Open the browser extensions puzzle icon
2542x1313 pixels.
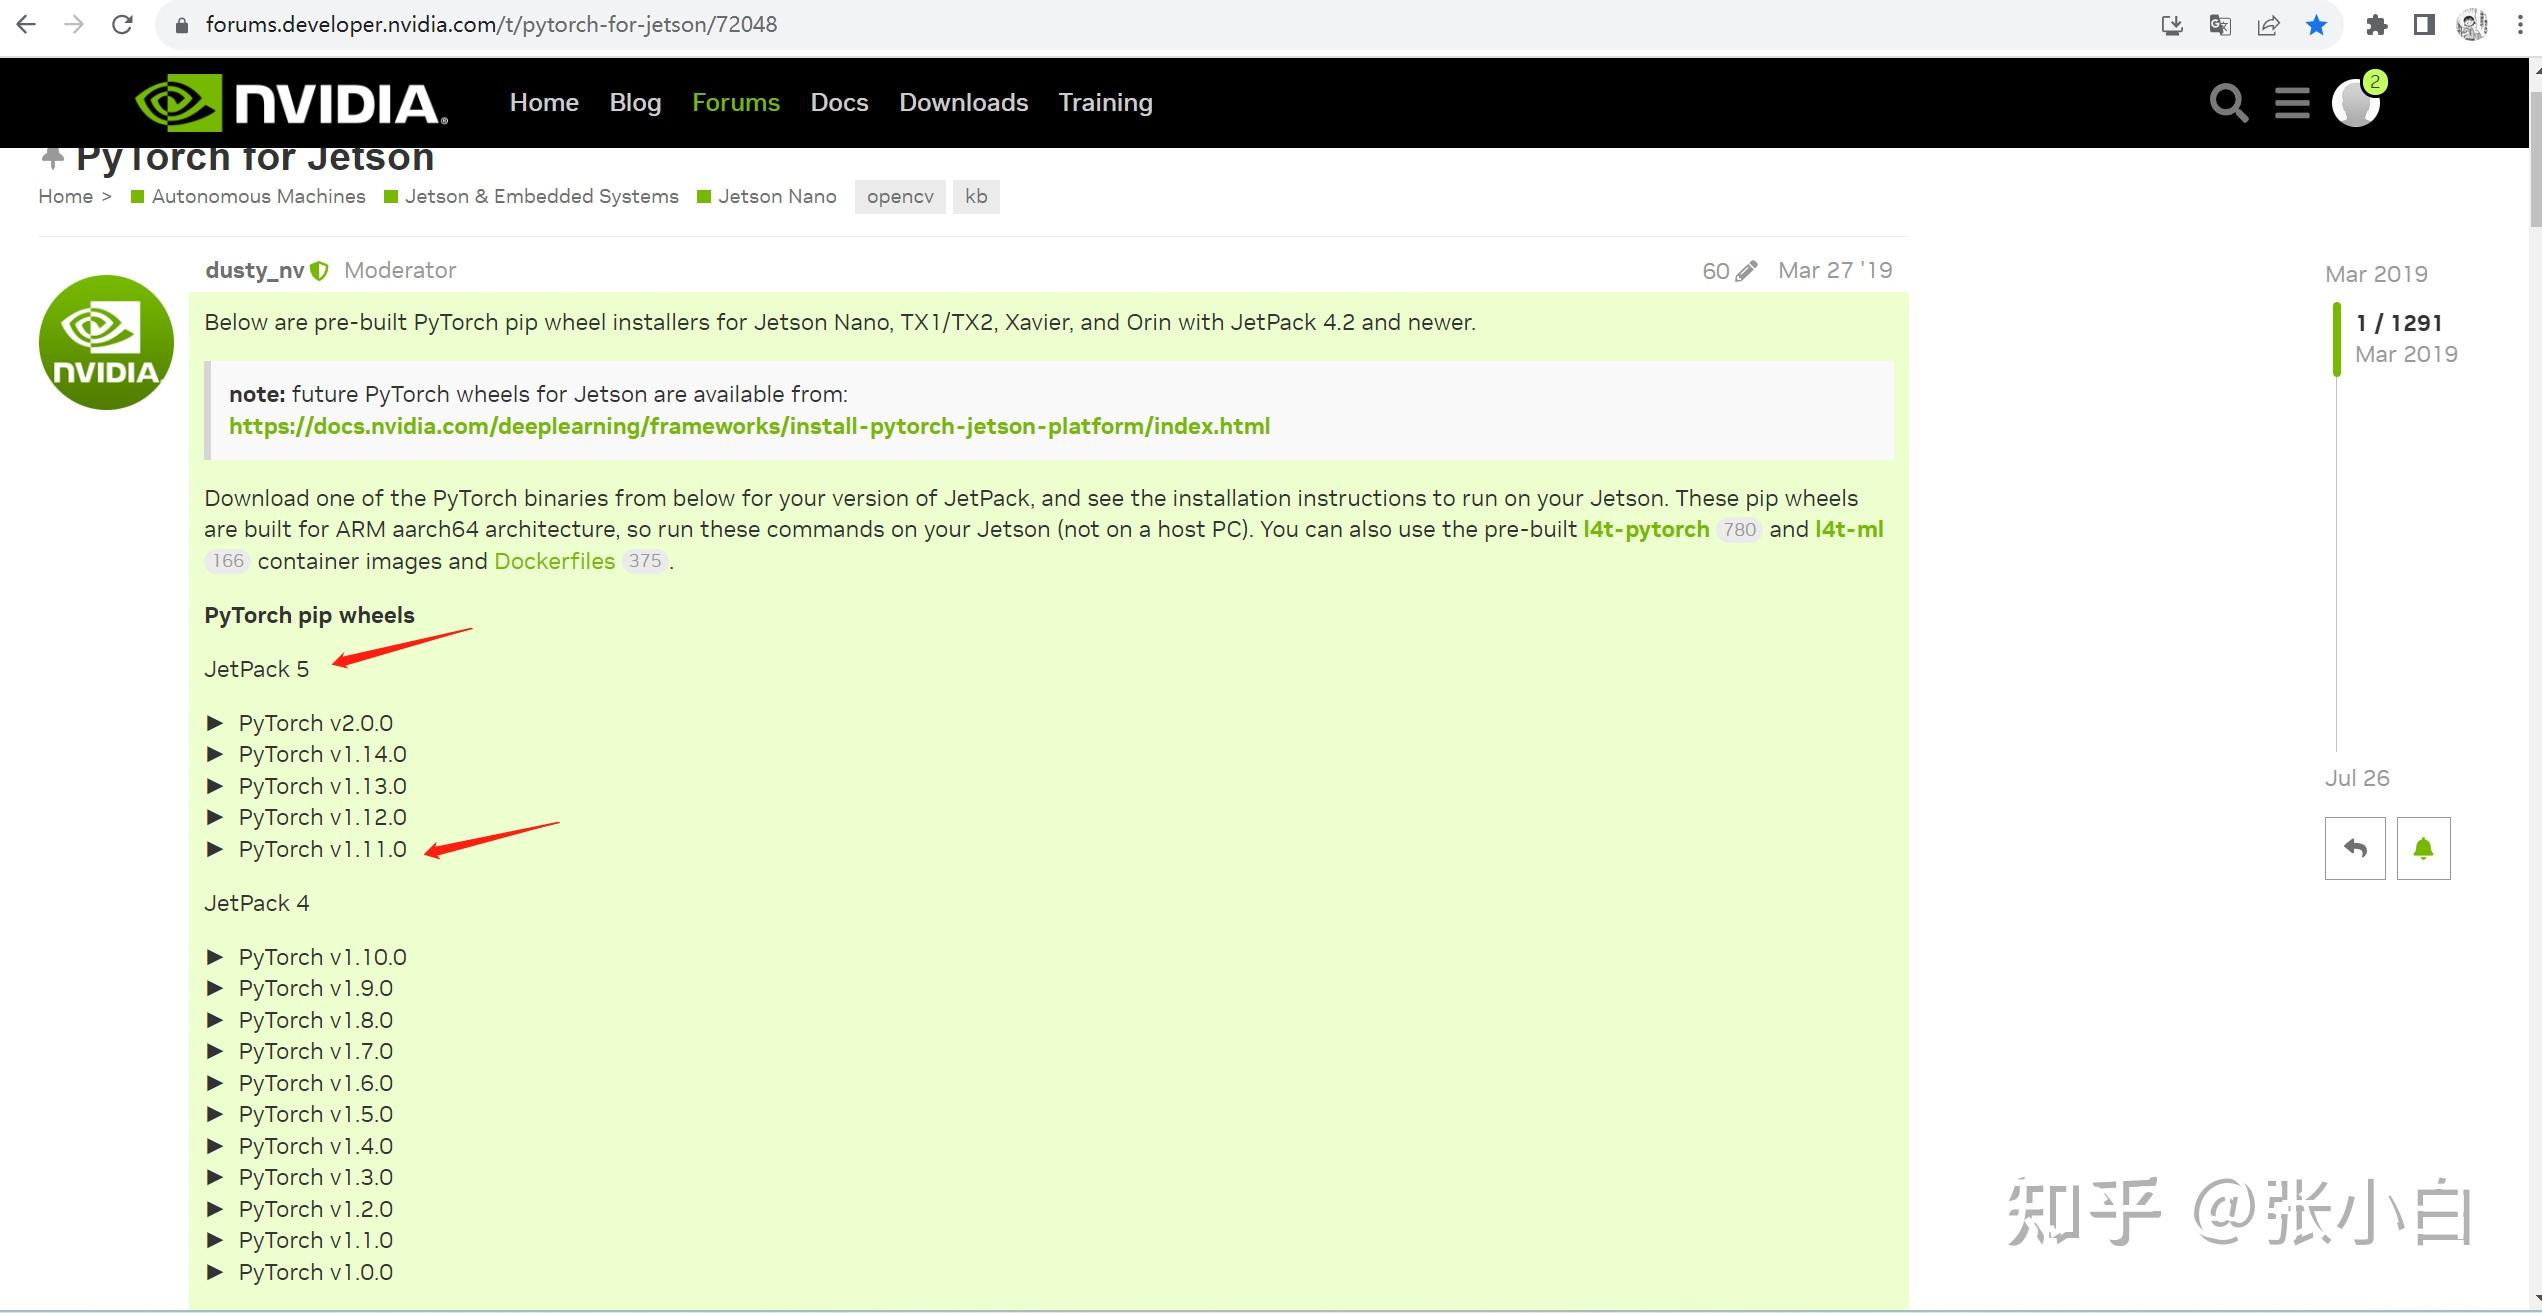coord(2377,25)
